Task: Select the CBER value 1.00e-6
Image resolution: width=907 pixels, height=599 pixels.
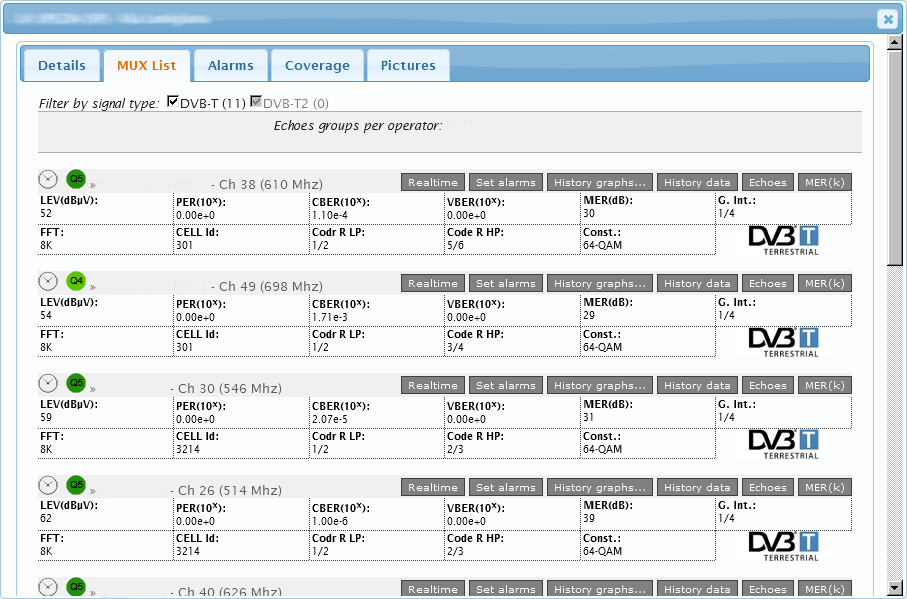Action: tap(331, 521)
